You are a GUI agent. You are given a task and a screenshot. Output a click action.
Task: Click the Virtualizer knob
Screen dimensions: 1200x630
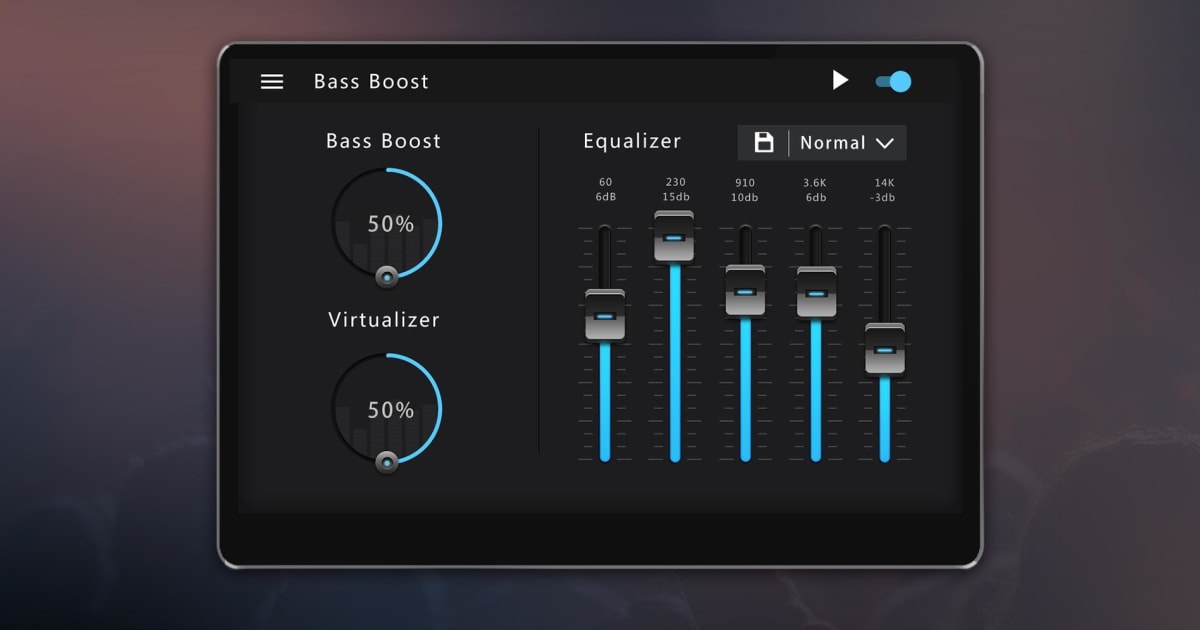tap(386, 408)
